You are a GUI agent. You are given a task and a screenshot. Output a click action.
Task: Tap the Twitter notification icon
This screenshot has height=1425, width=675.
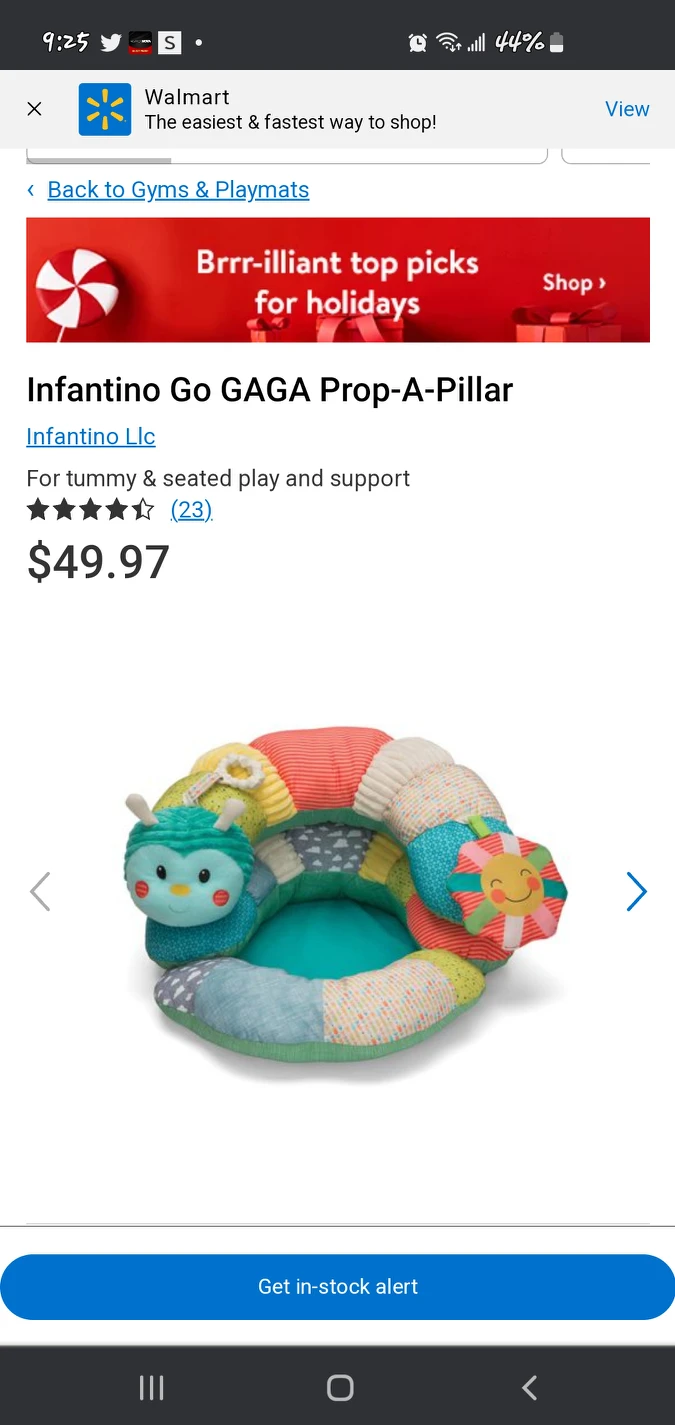pyautogui.click(x=110, y=42)
